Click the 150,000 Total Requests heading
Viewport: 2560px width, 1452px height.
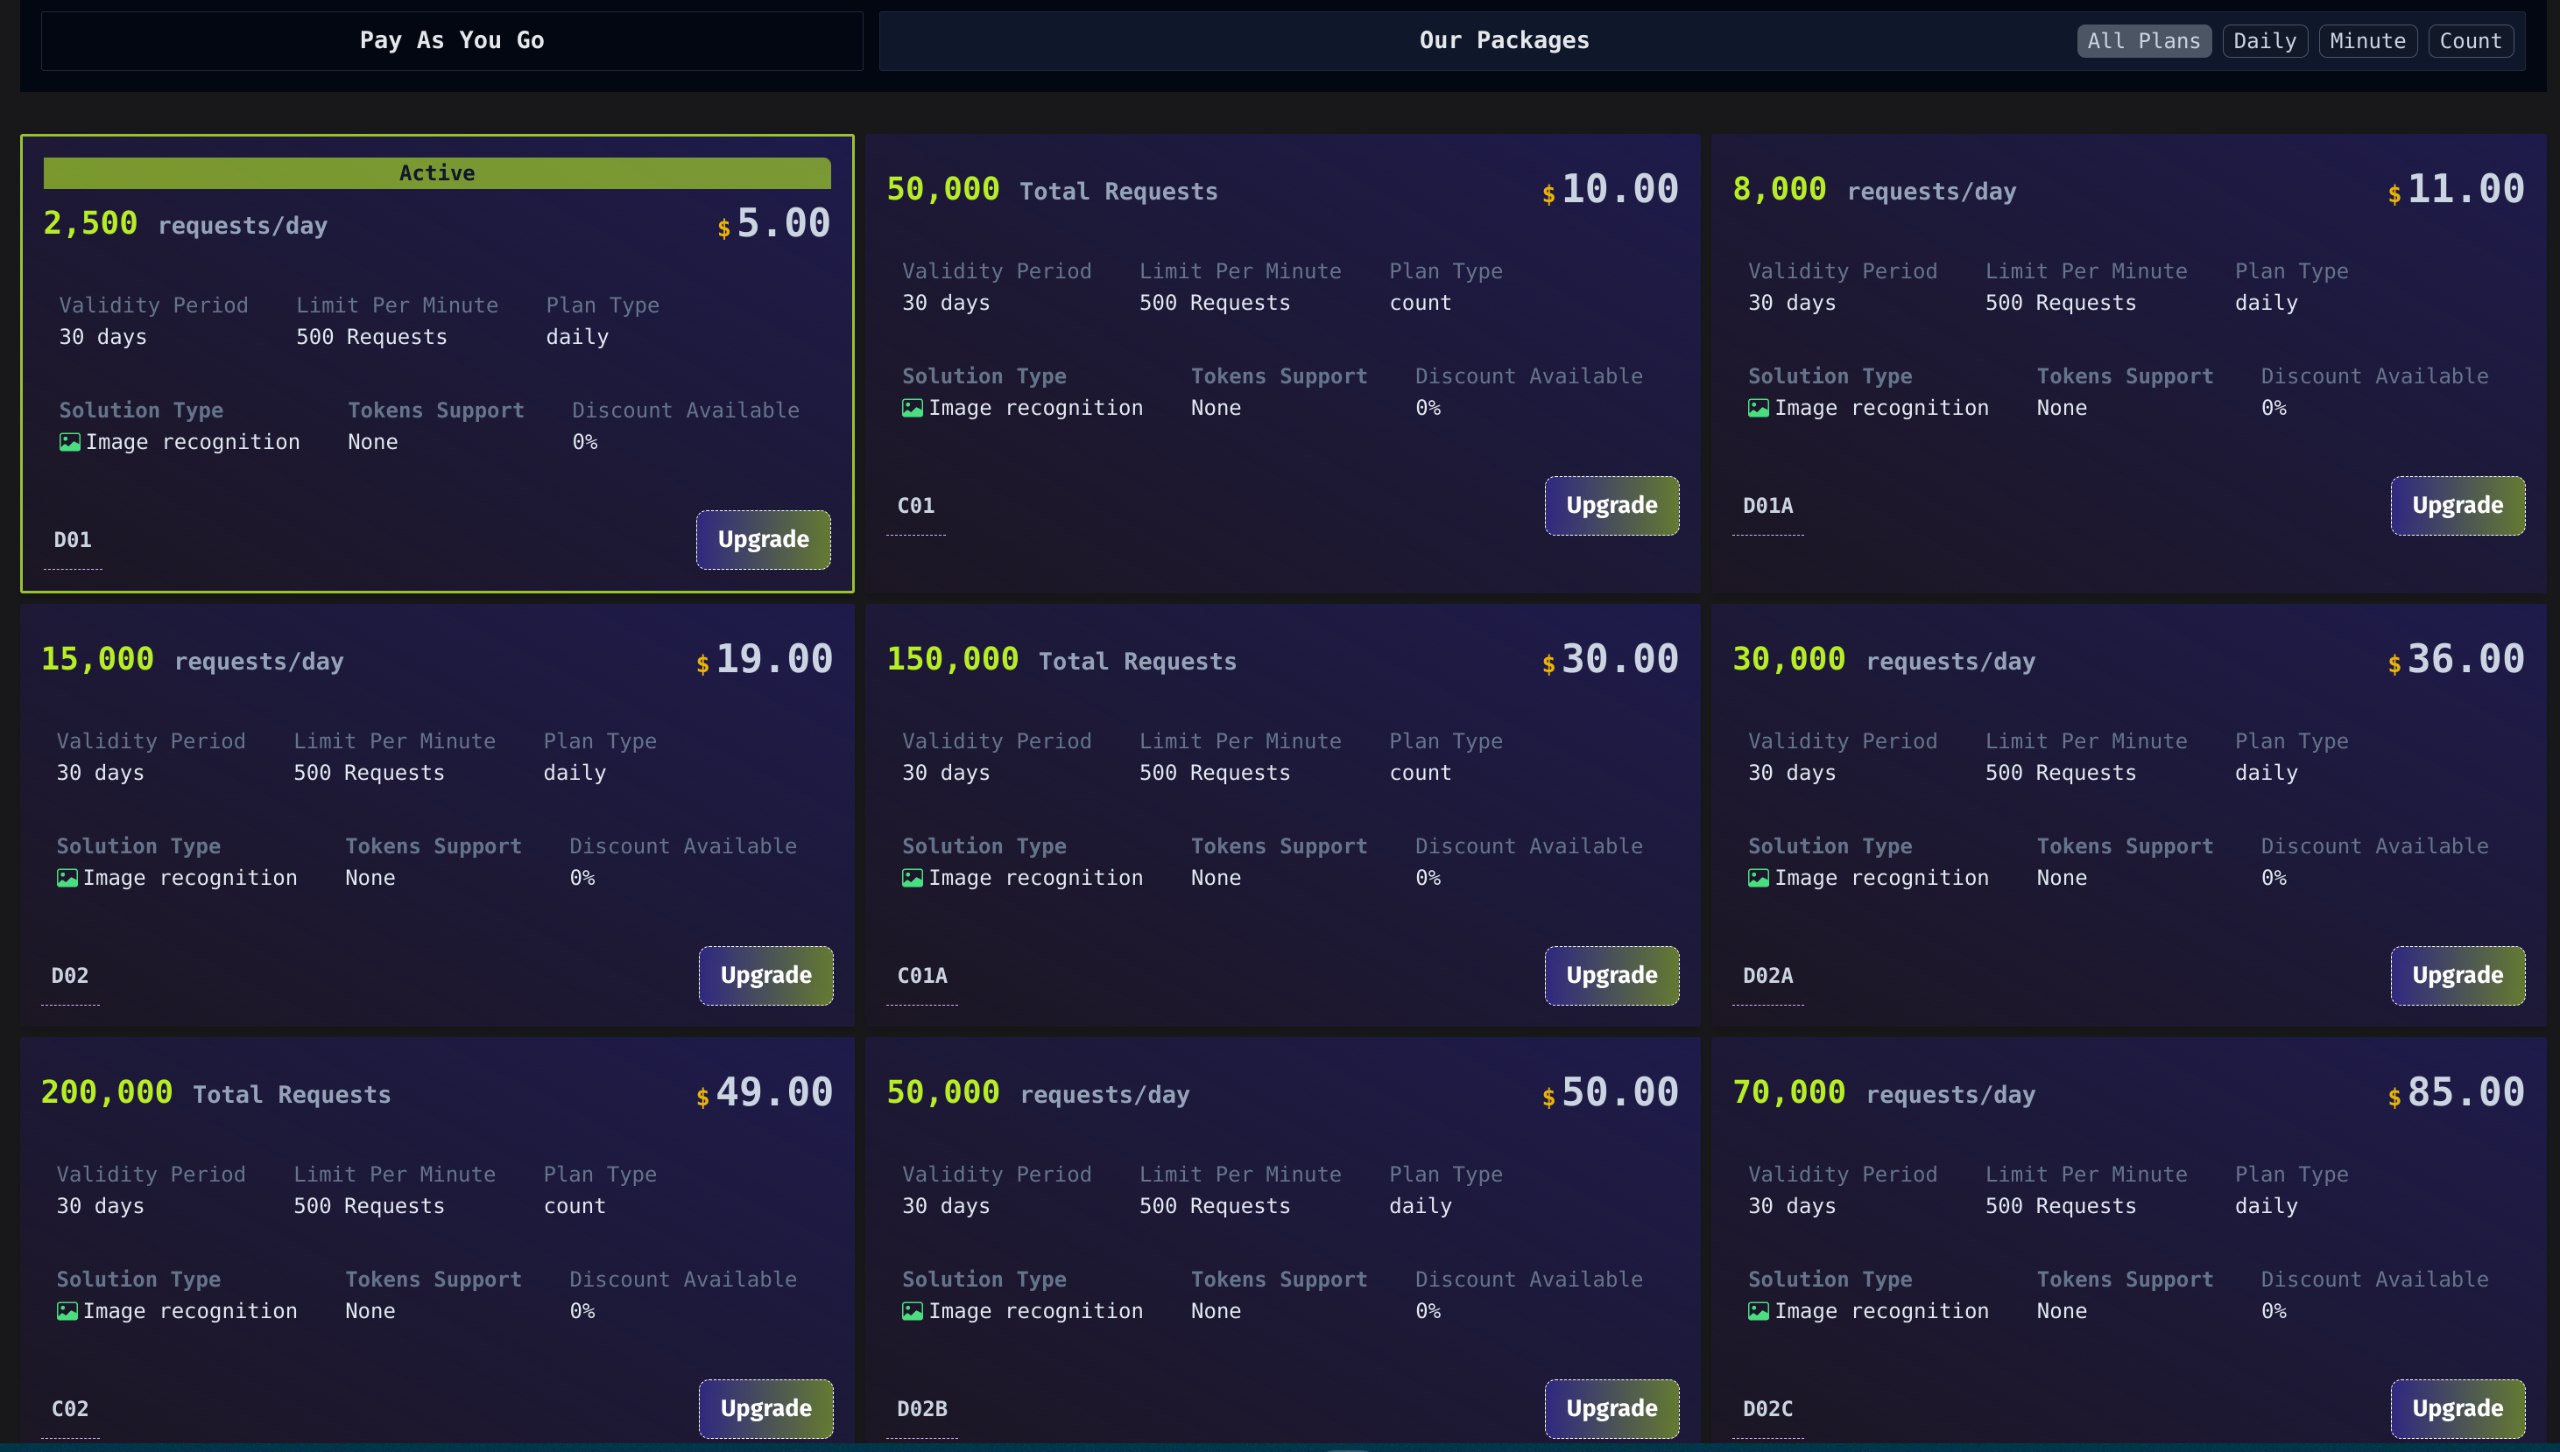[1062, 660]
